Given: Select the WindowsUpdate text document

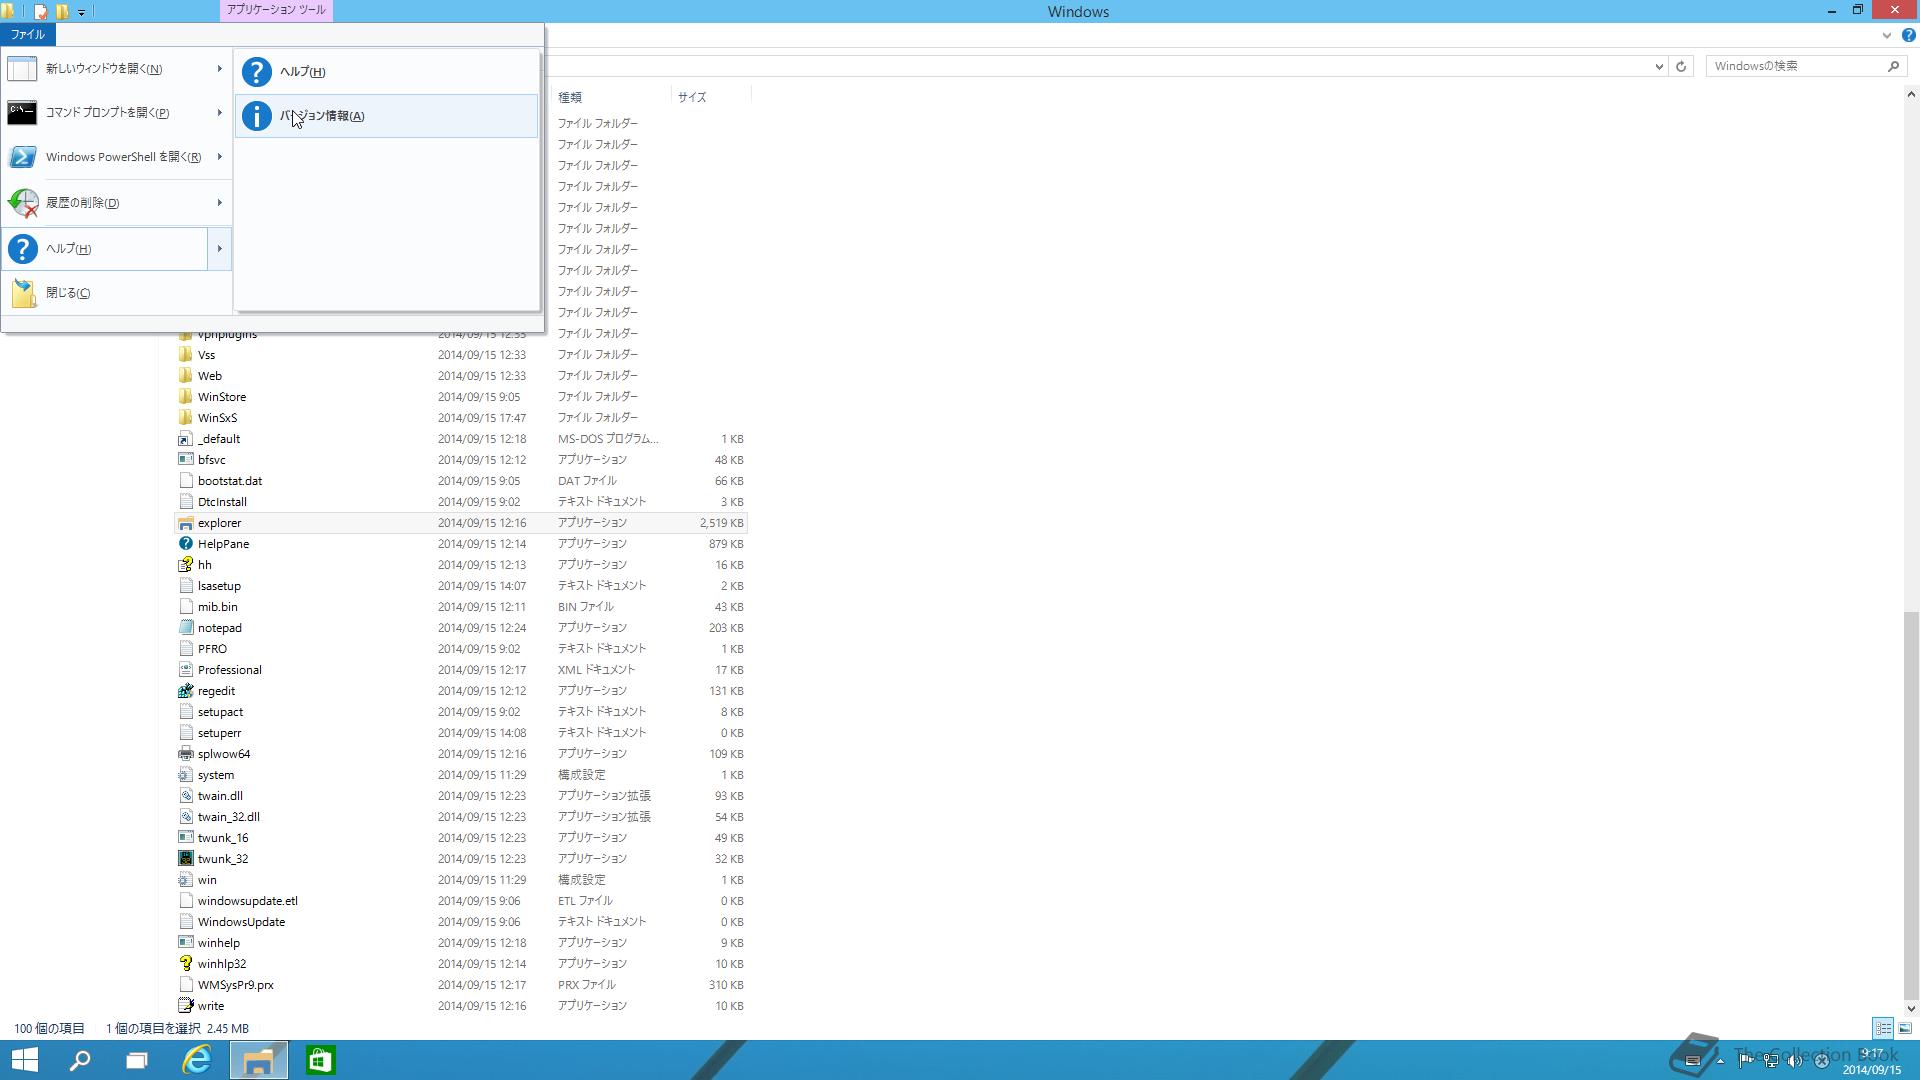Looking at the screenshot, I should coord(461,922).
